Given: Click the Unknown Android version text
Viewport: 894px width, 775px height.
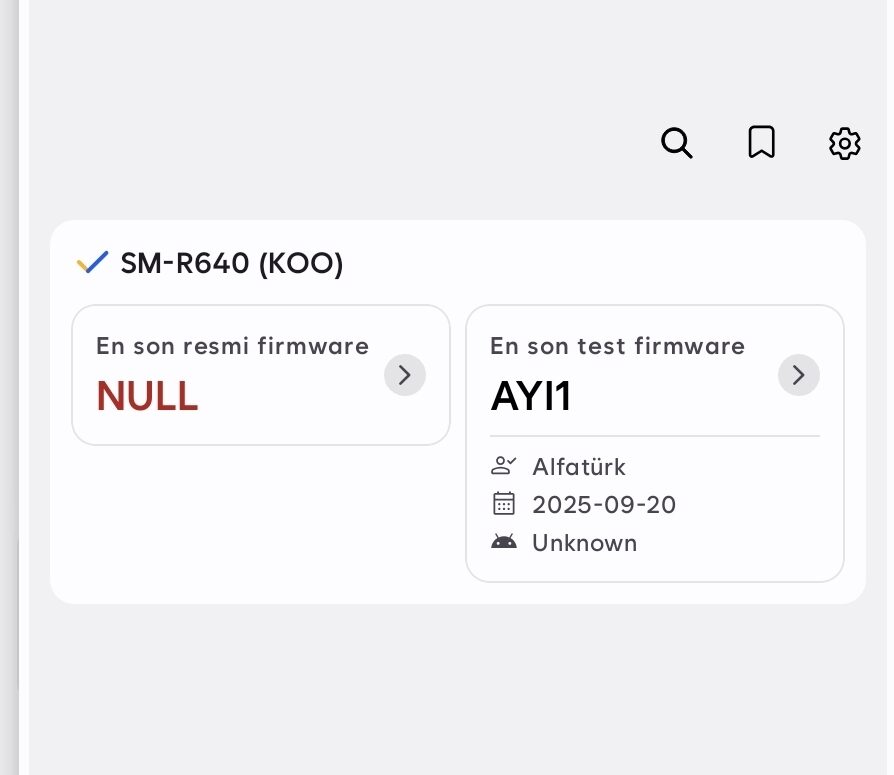Looking at the screenshot, I should [x=584, y=543].
